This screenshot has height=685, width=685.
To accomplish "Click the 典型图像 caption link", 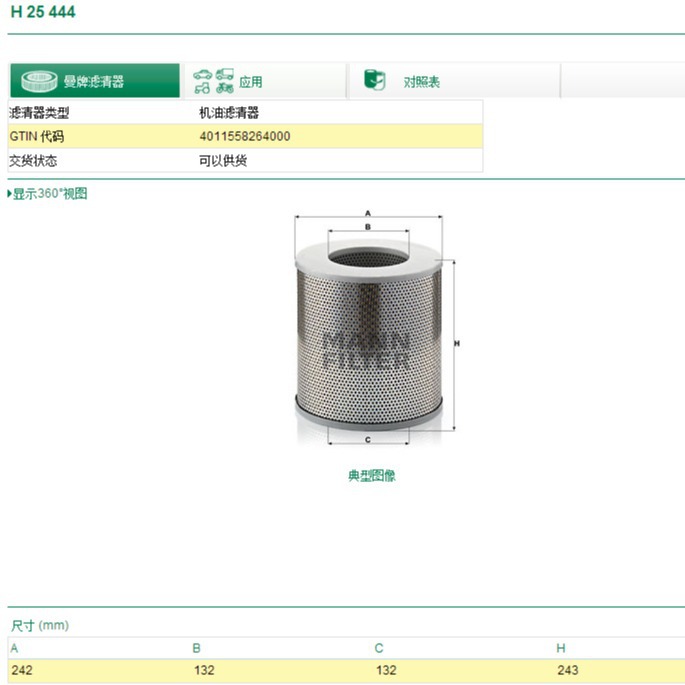I will pyautogui.click(x=371, y=475).
